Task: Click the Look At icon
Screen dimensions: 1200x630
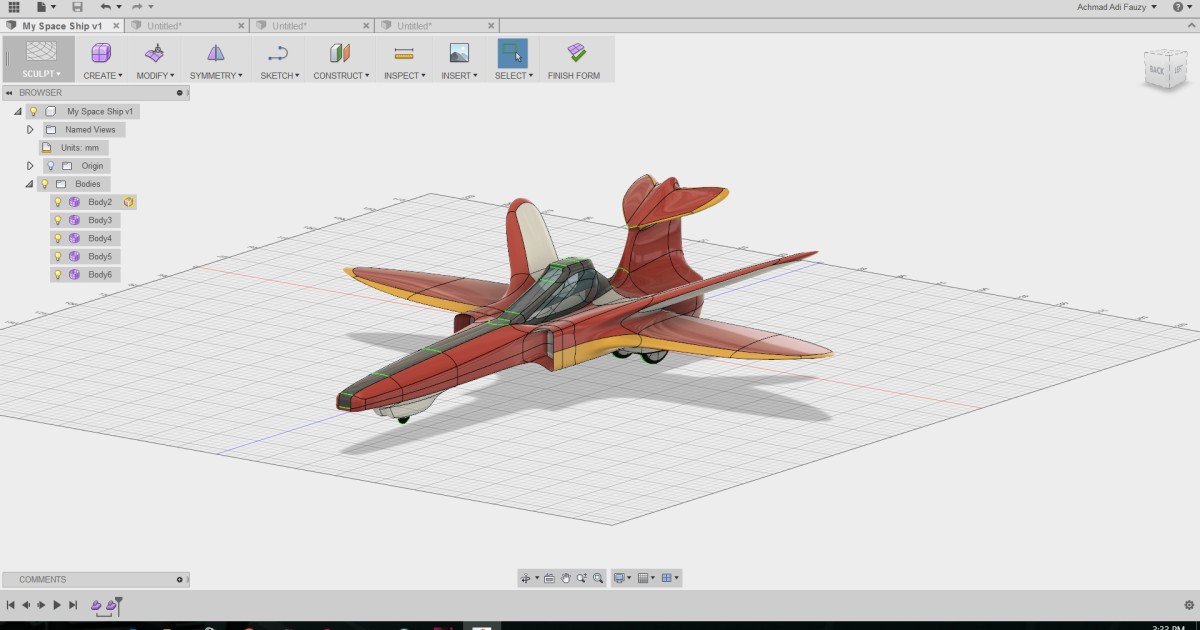Action: 549,578
